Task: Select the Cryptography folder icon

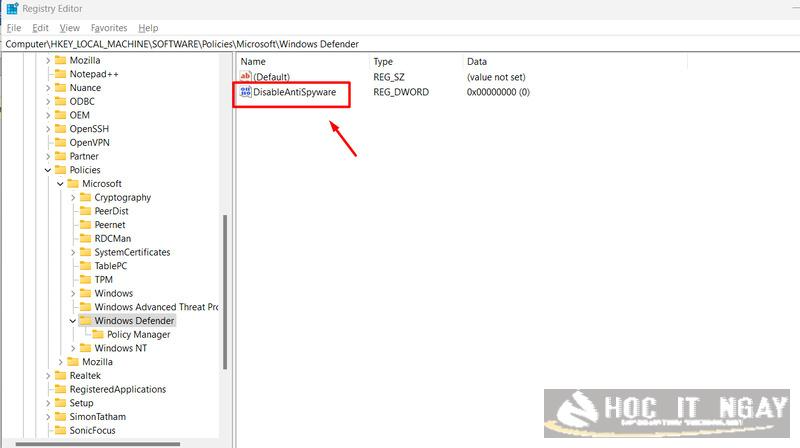Action: (x=86, y=197)
